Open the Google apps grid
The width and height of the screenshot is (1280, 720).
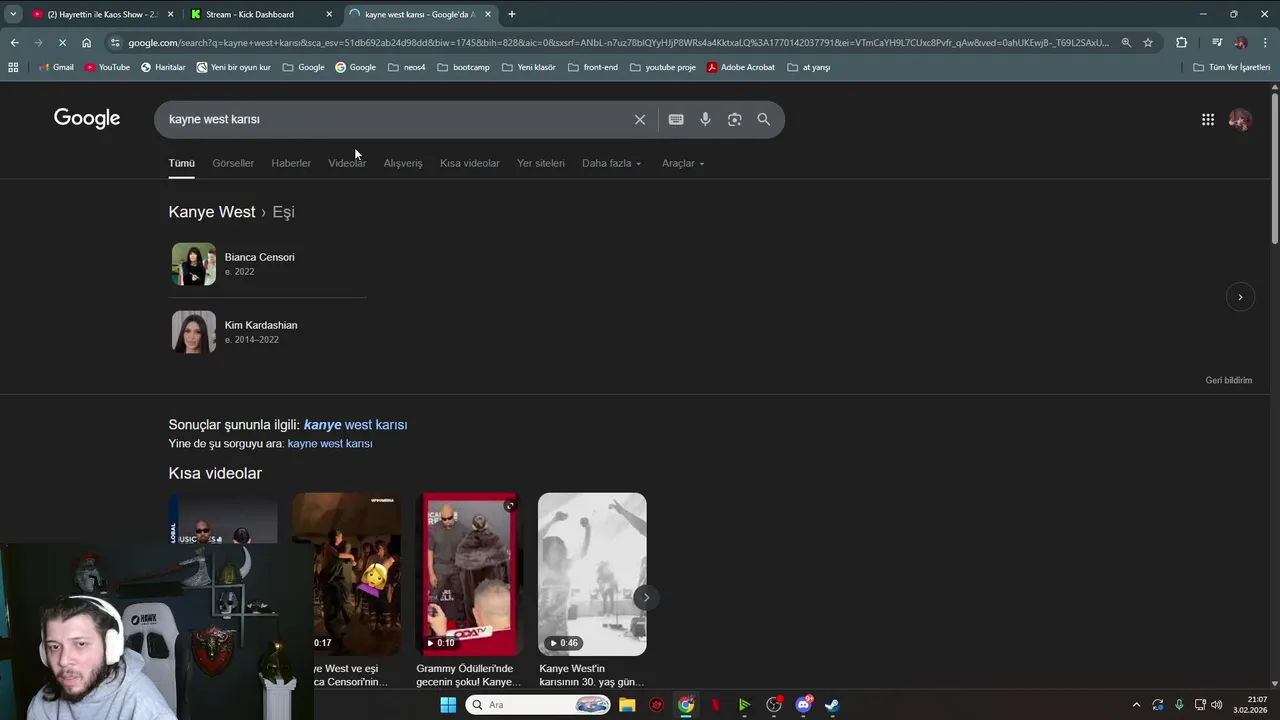click(1208, 119)
